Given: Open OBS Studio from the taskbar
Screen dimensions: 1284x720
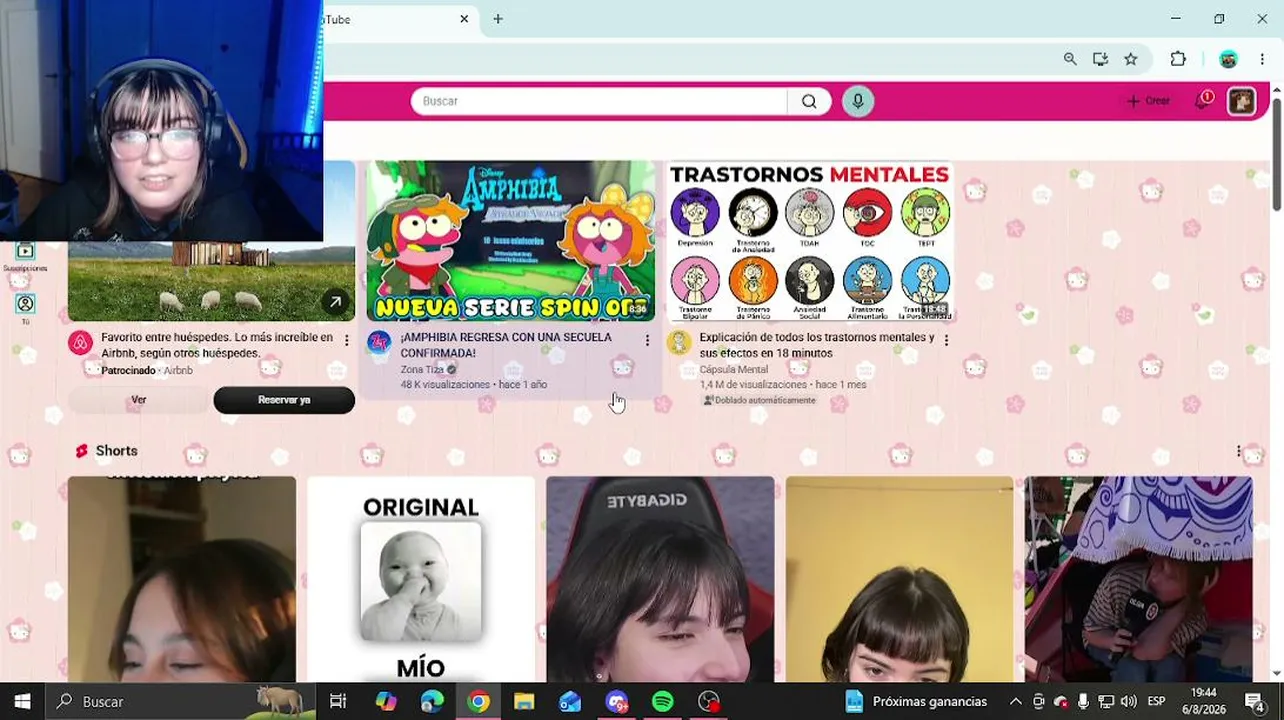Looking at the screenshot, I should point(709,701).
